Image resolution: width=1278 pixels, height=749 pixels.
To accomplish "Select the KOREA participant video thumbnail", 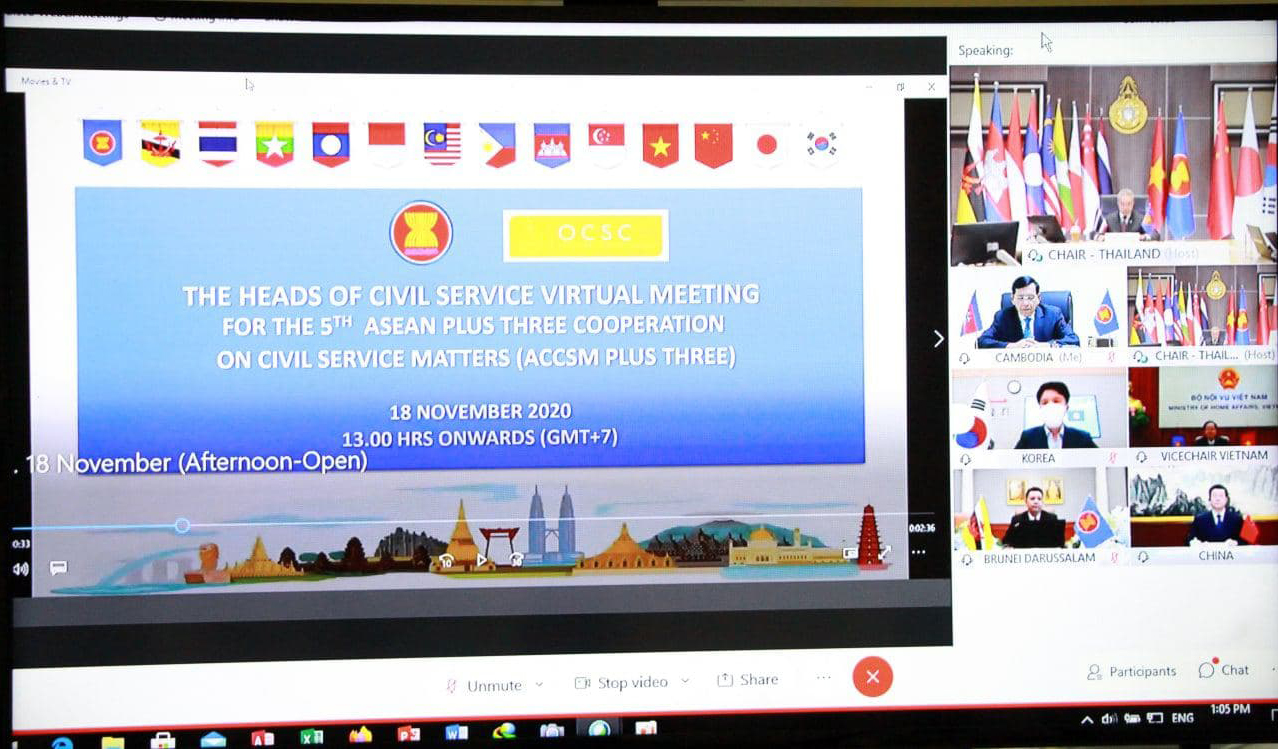I will [x=1039, y=417].
